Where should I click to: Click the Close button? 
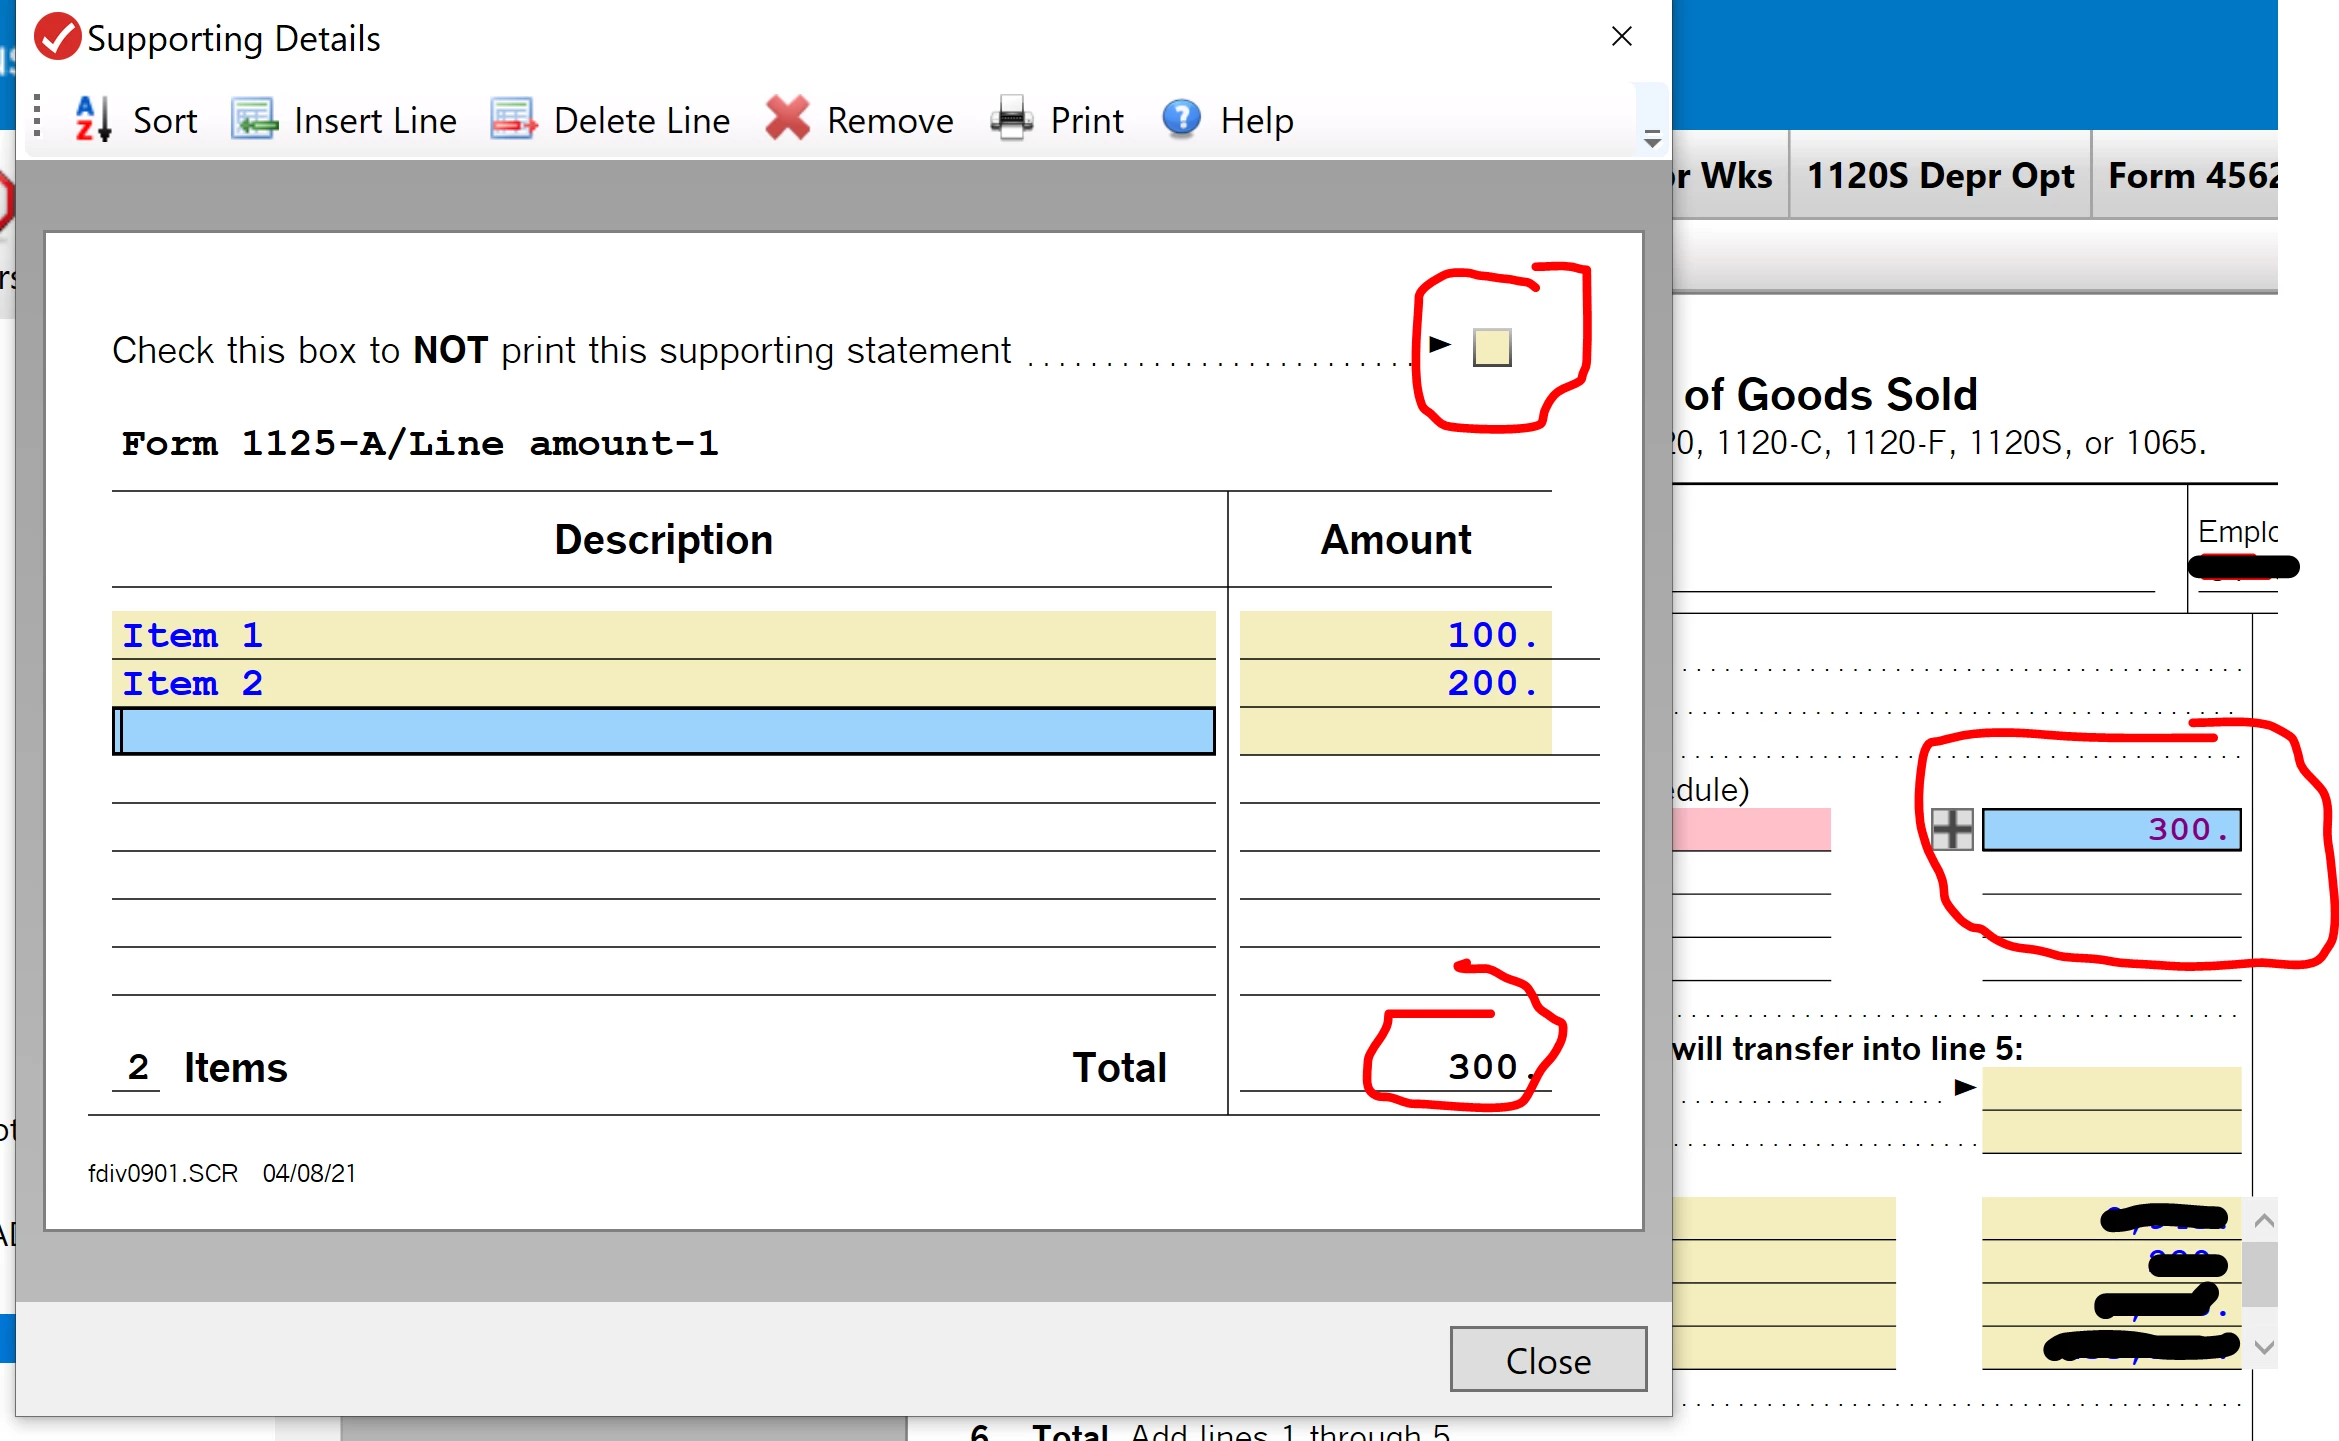[1548, 1360]
